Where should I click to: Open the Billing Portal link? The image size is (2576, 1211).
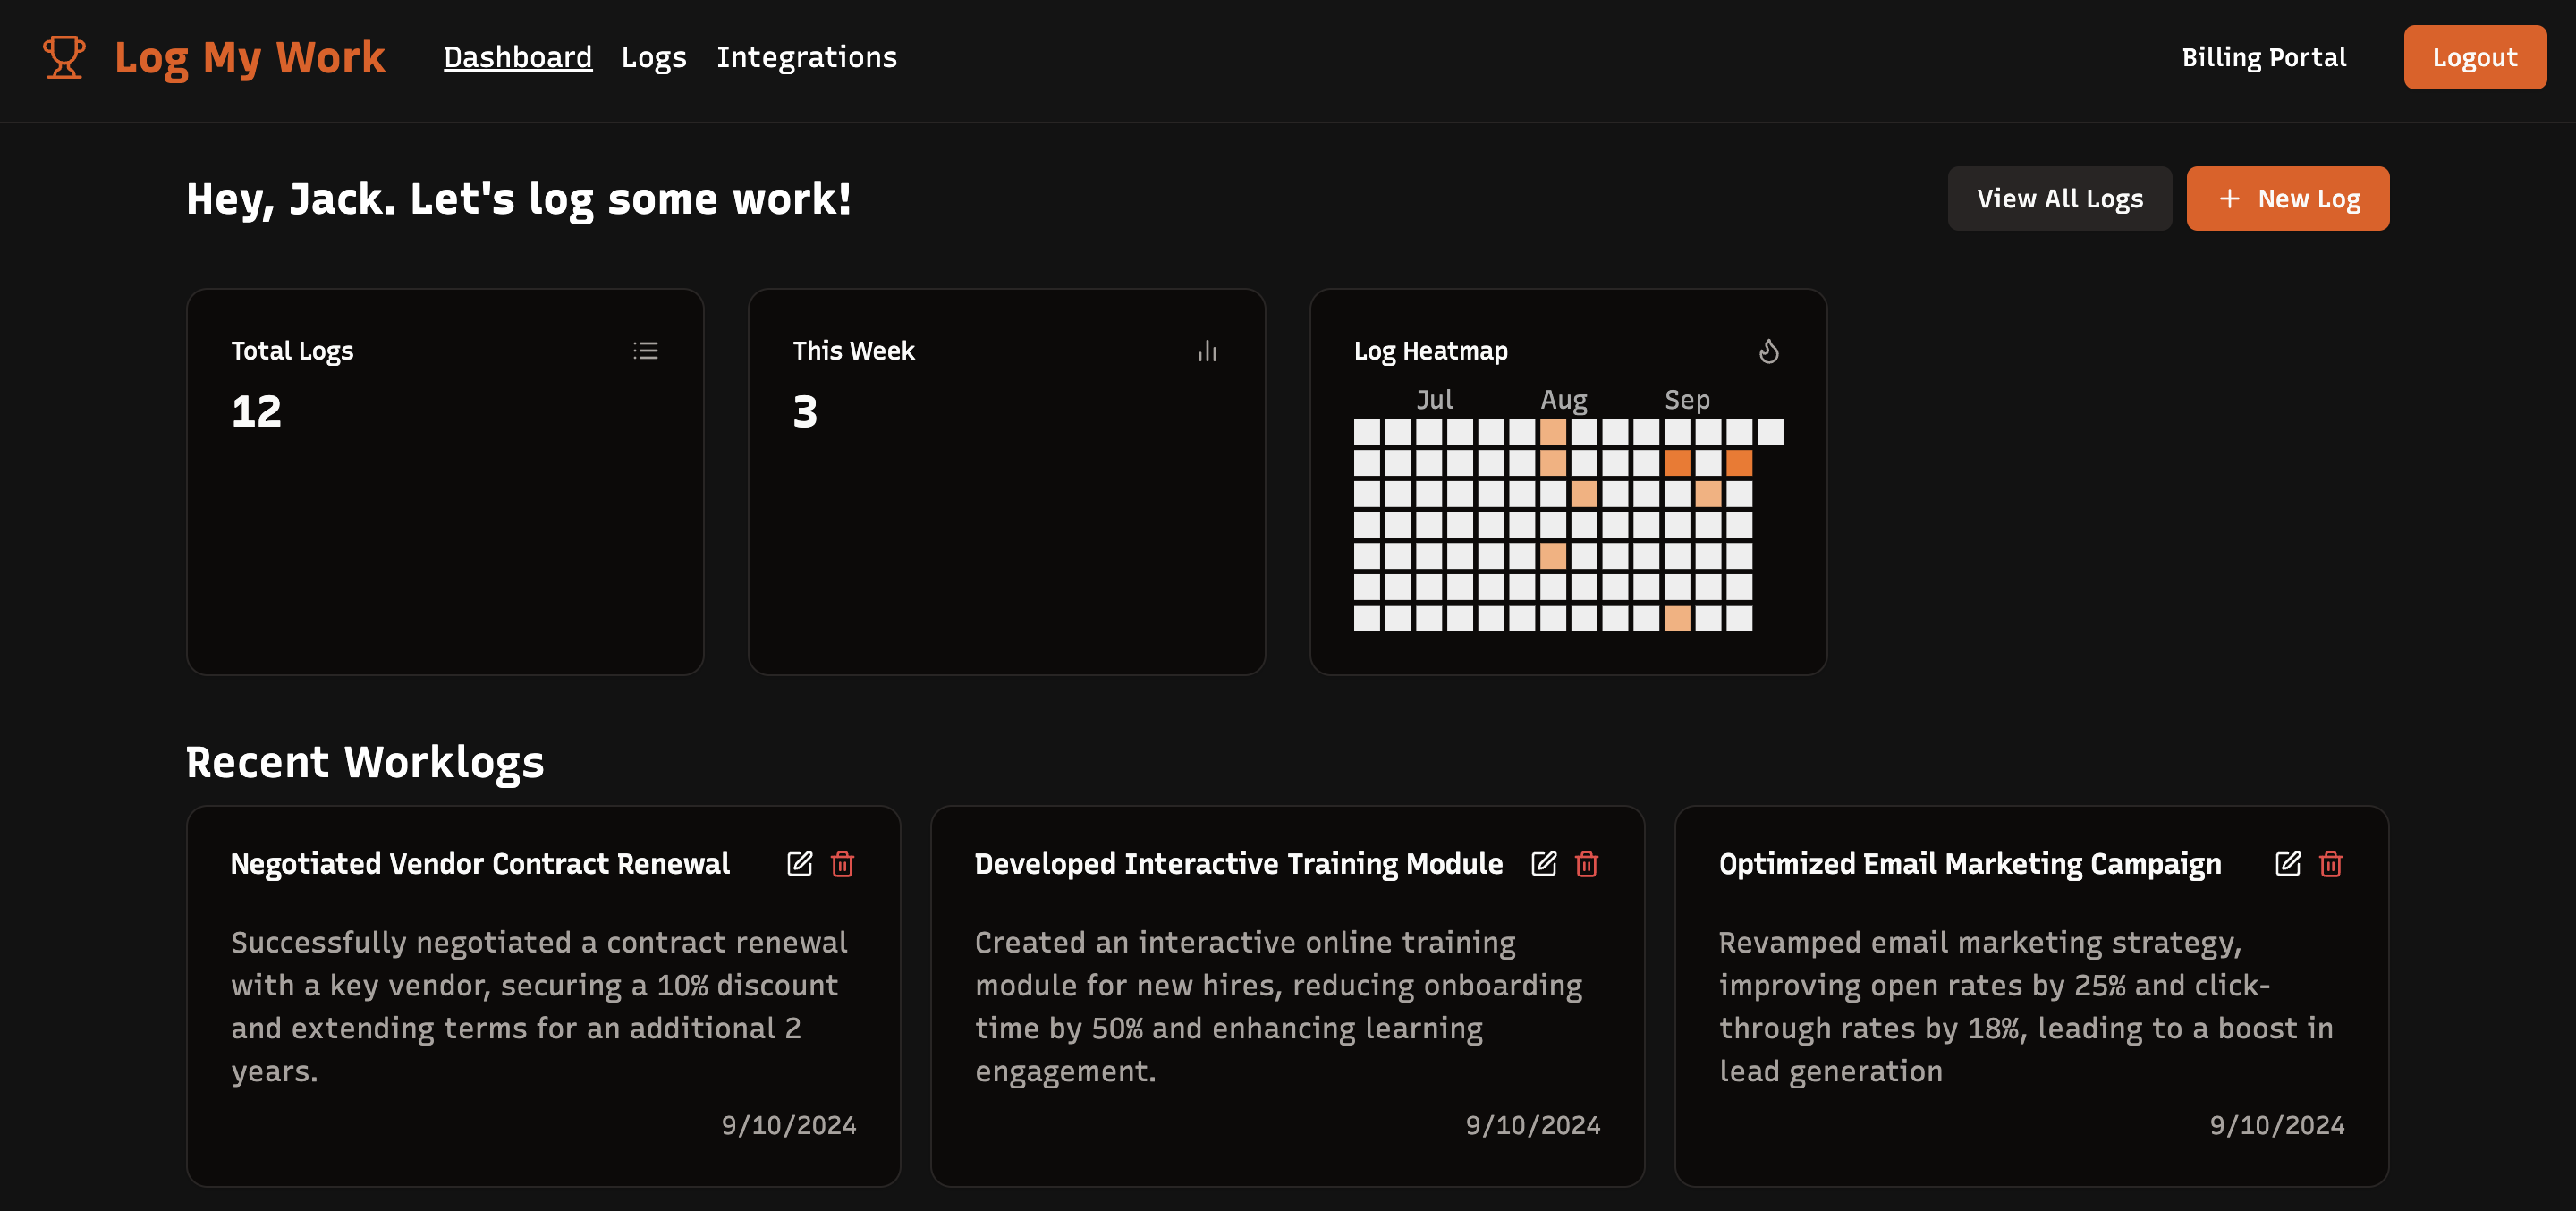pyautogui.click(x=2264, y=57)
